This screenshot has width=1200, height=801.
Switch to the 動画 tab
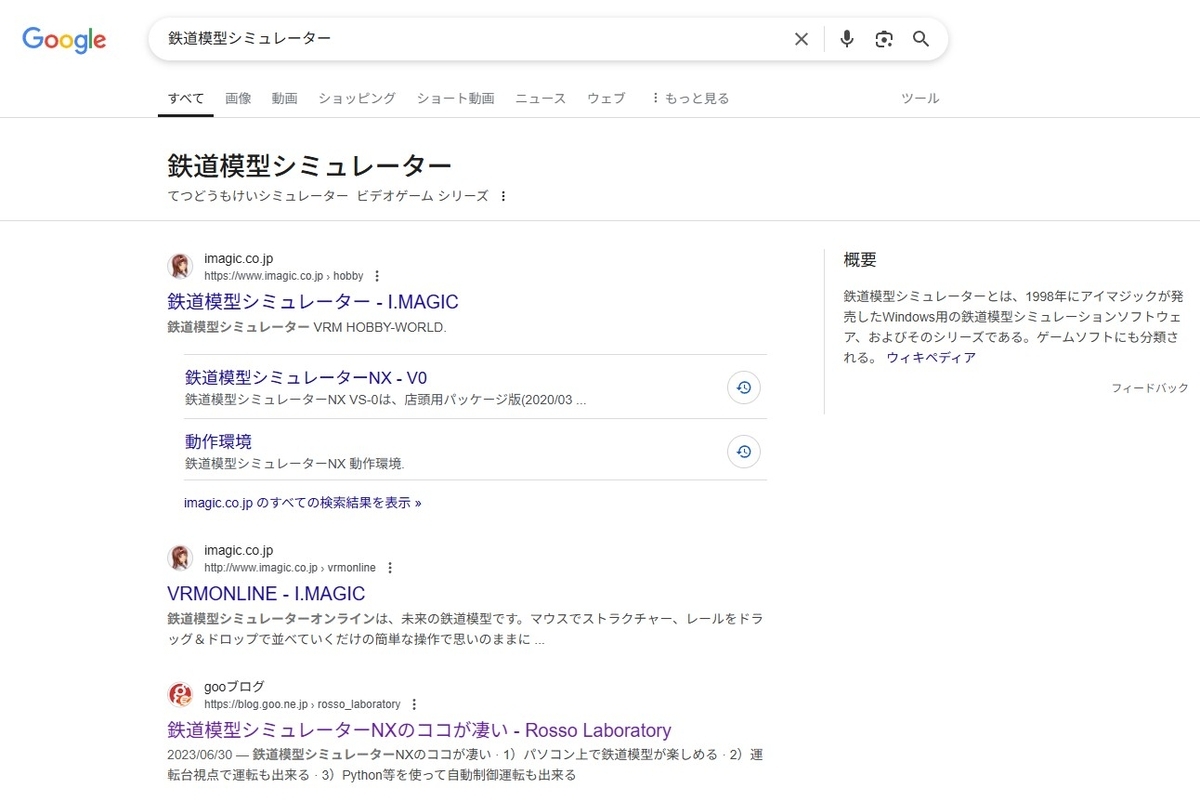pyautogui.click(x=285, y=98)
